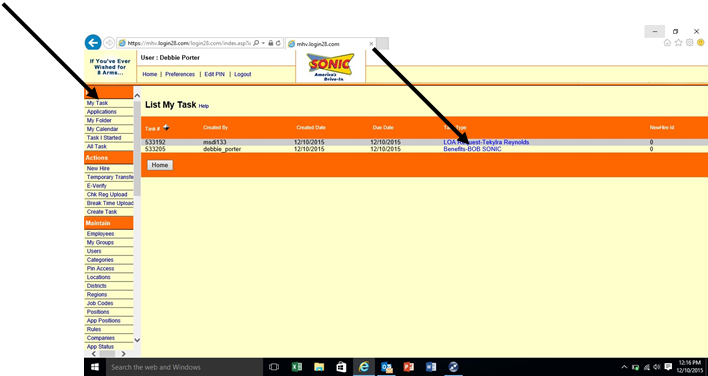Click the sort icon next to Task #
The width and height of the screenshot is (708, 376).
click(166, 128)
